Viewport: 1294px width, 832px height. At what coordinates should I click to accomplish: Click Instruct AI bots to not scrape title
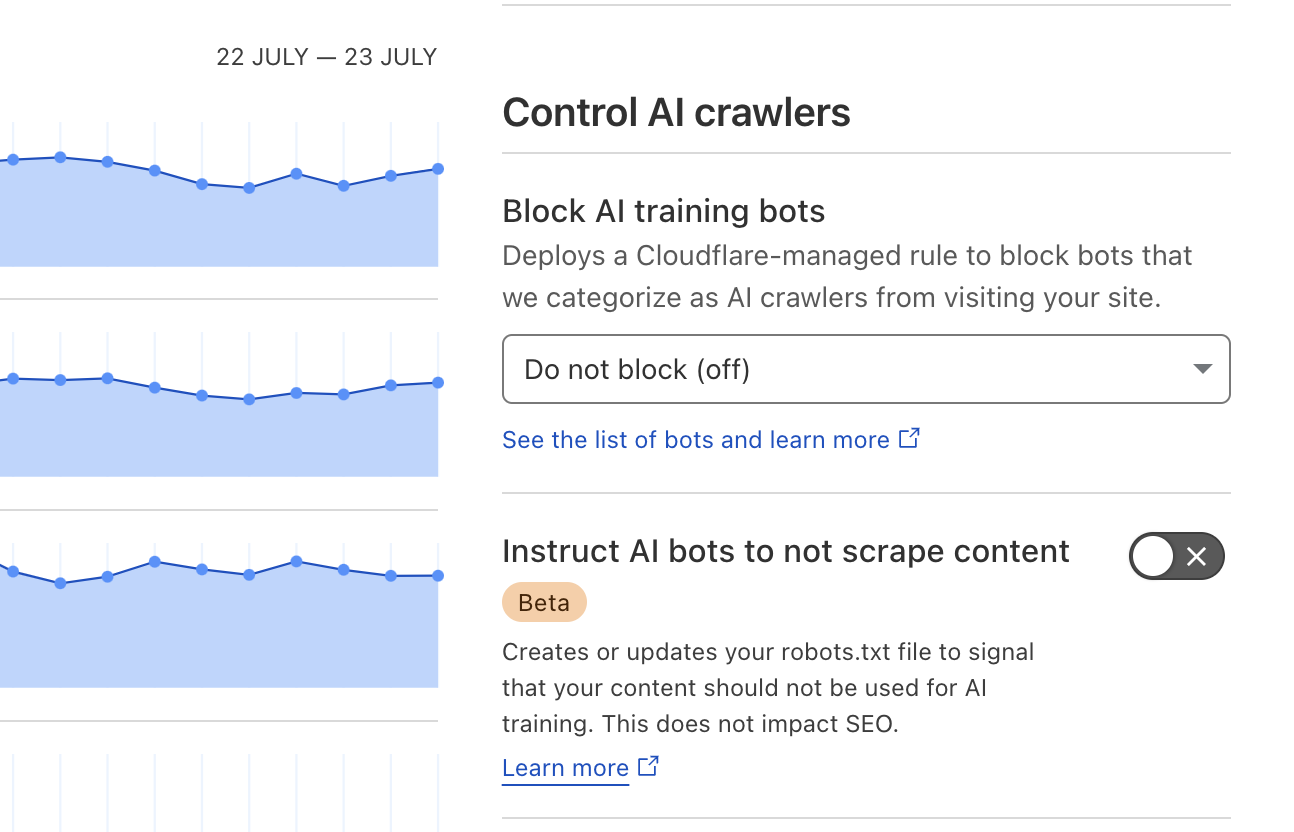click(785, 551)
